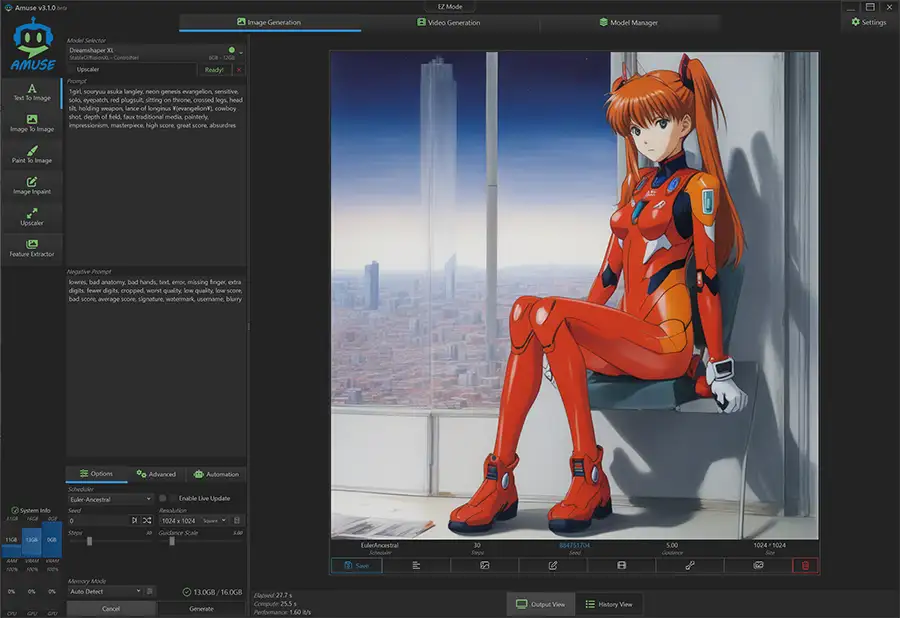Click the Guidance Scale slider handle

coord(172,541)
